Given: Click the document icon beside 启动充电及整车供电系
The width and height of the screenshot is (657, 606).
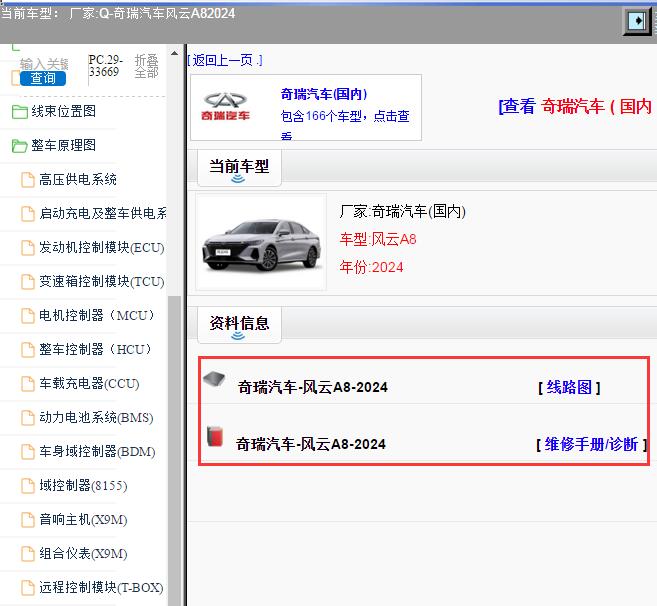Looking at the screenshot, I should pyautogui.click(x=28, y=214).
